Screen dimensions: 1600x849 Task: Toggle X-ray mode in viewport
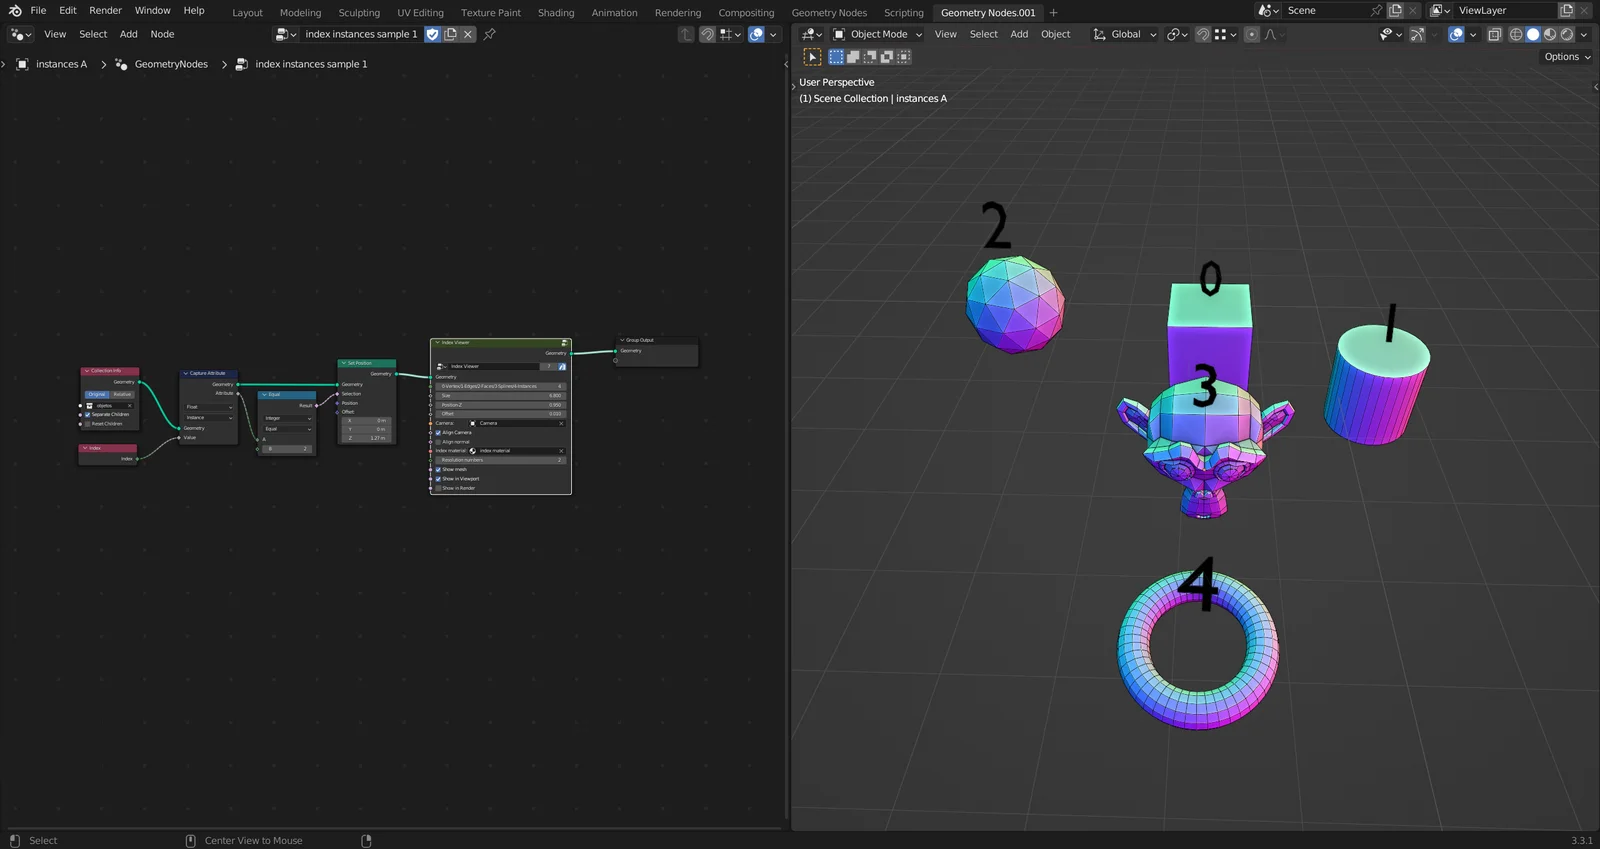click(x=1494, y=34)
